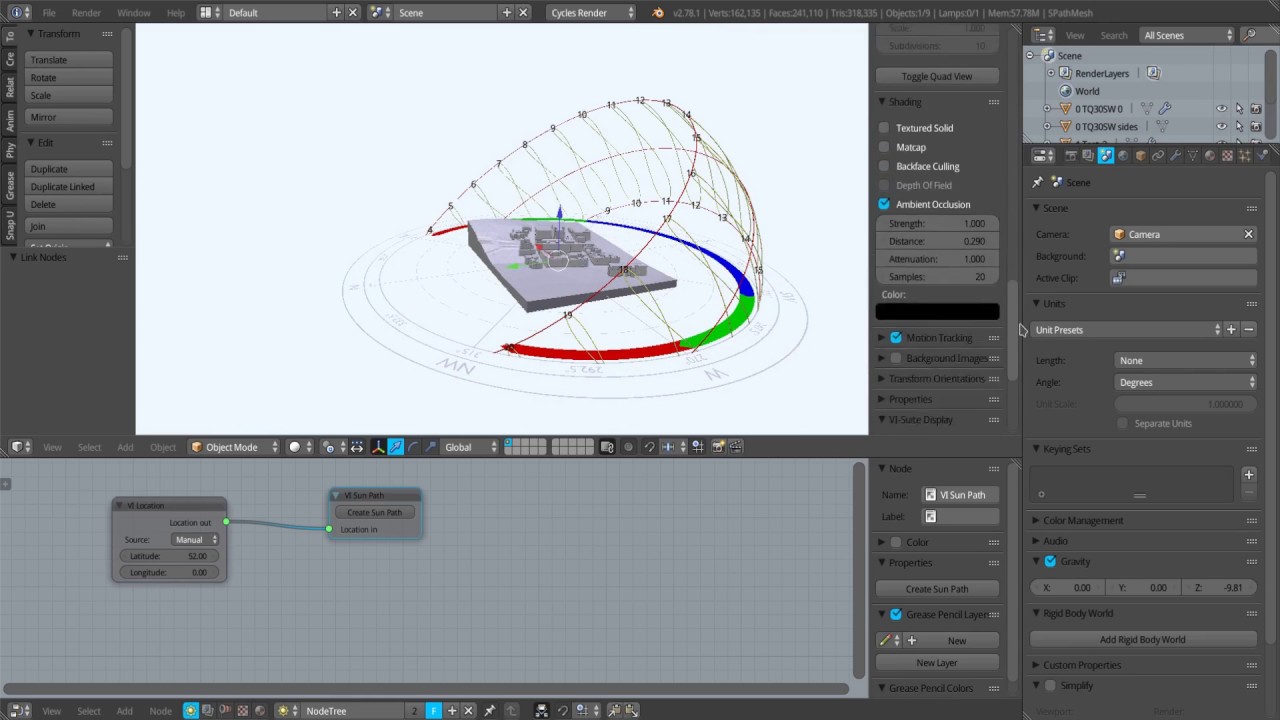Enable Textured Solid checkbox
1280x720 pixels.
(884, 128)
